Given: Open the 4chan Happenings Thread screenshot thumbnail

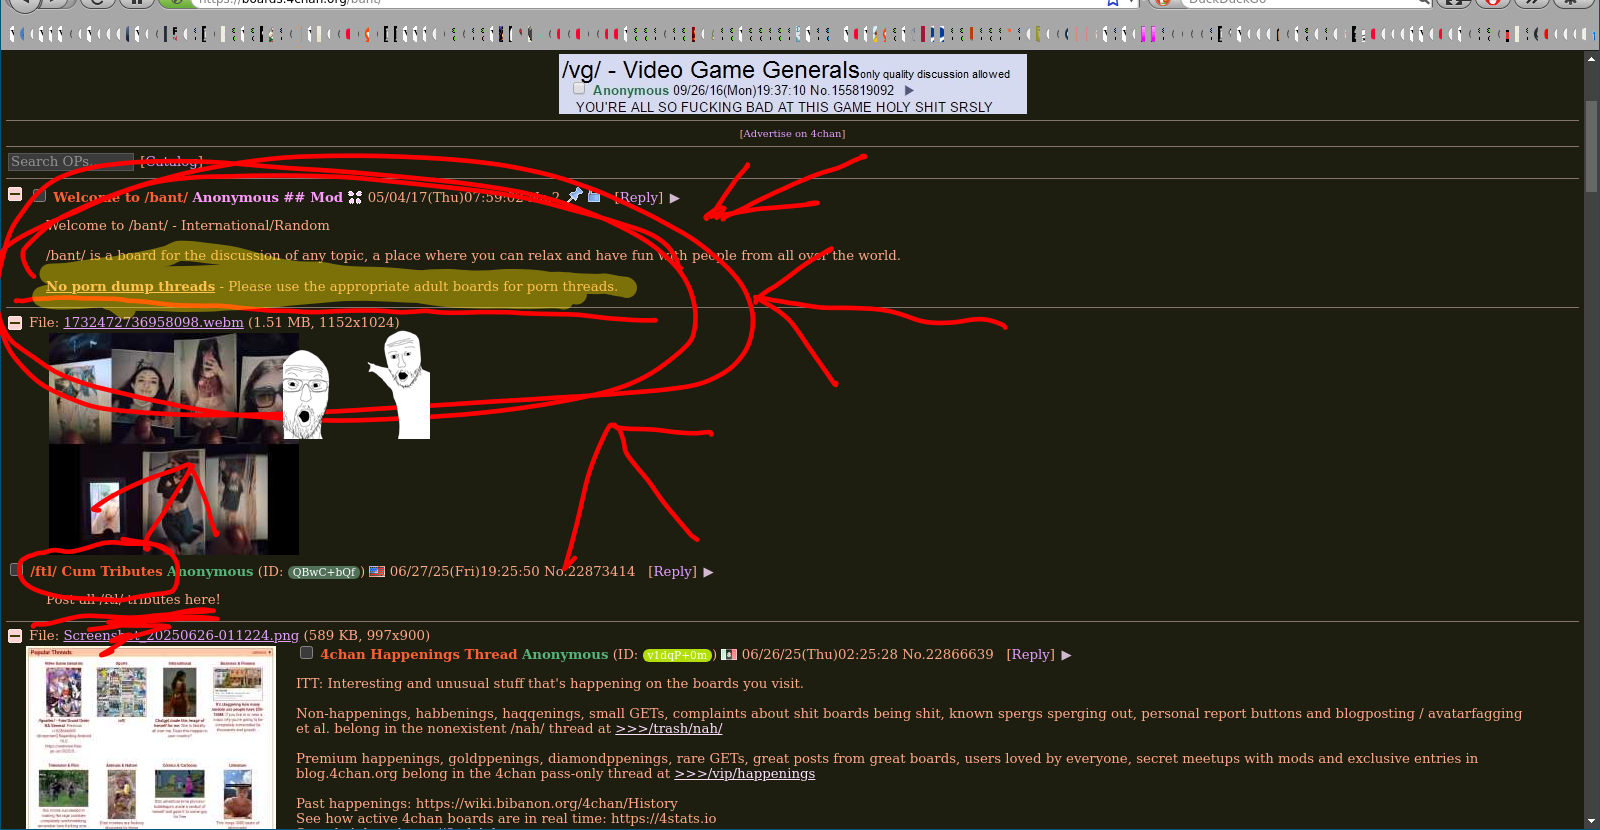Looking at the screenshot, I should click(x=150, y=738).
